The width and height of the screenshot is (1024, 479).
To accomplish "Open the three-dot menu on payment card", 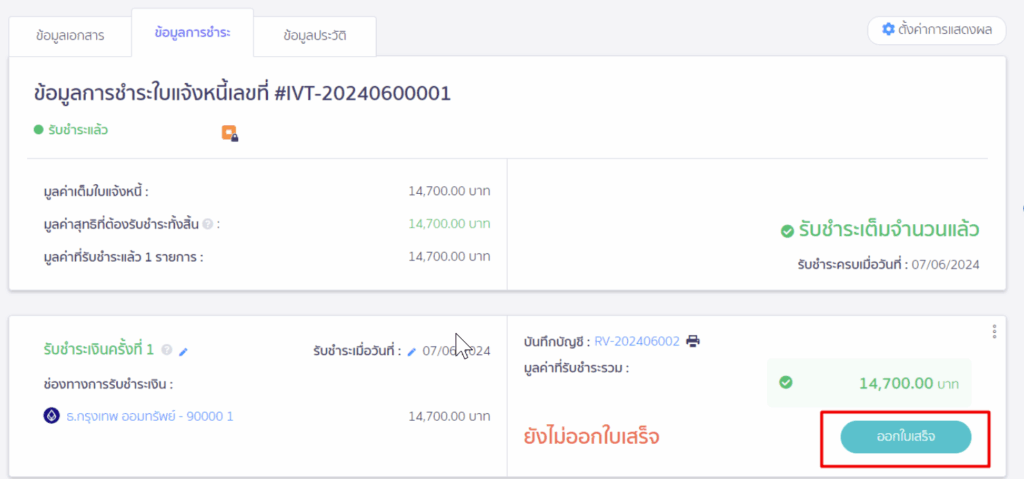I will coord(994,331).
